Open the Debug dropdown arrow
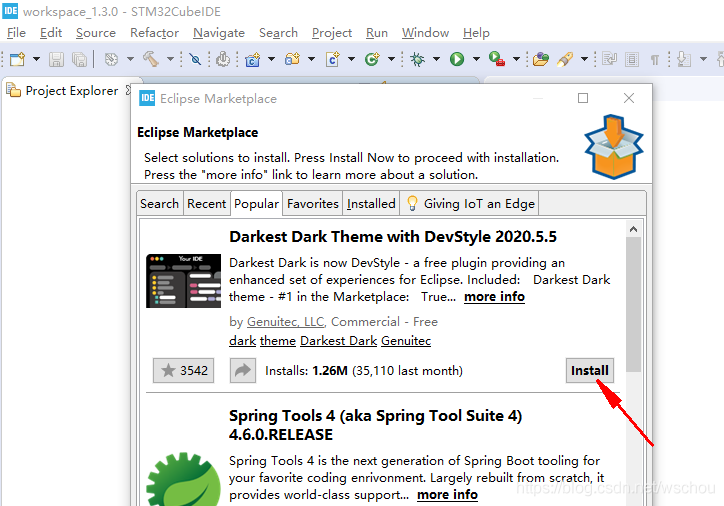The height and width of the screenshot is (506, 724). coord(436,59)
